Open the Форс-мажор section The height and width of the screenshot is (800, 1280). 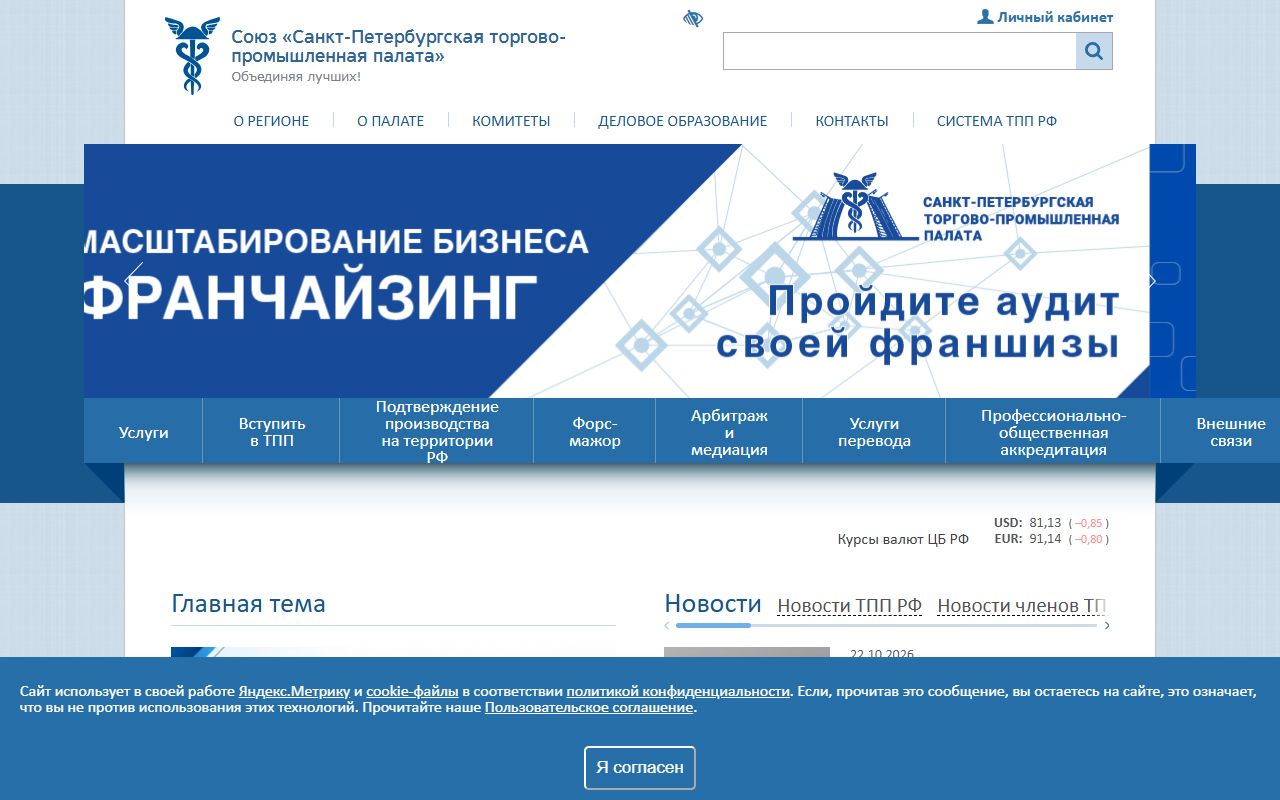point(595,432)
